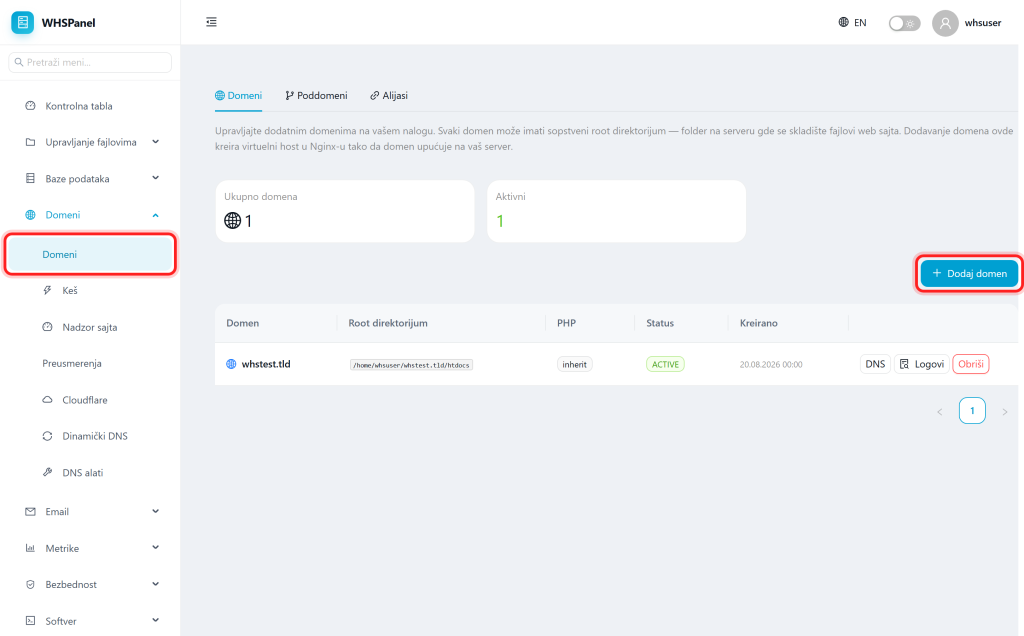Click the Email envelope icon
The width and height of the screenshot is (1024, 636).
click(x=30, y=512)
